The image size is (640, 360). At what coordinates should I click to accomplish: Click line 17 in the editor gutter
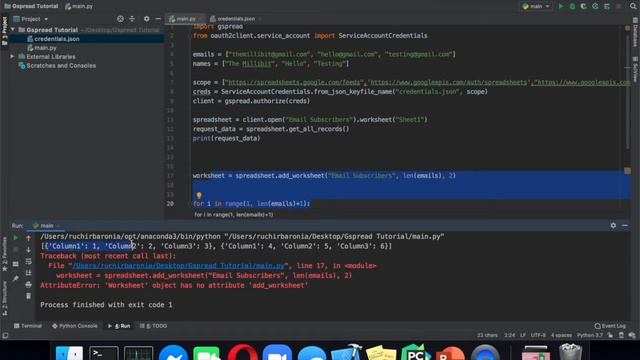click(170, 176)
